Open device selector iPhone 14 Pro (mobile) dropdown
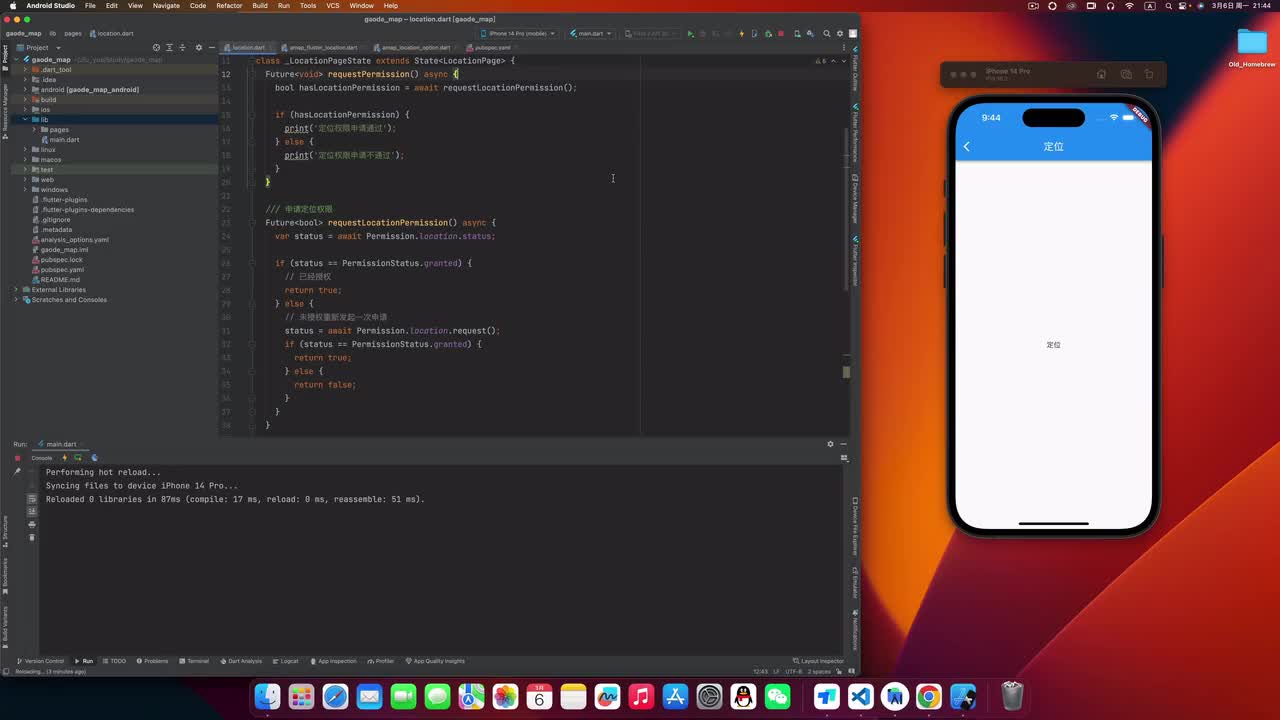Image resolution: width=1280 pixels, height=720 pixels. [x=518, y=34]
